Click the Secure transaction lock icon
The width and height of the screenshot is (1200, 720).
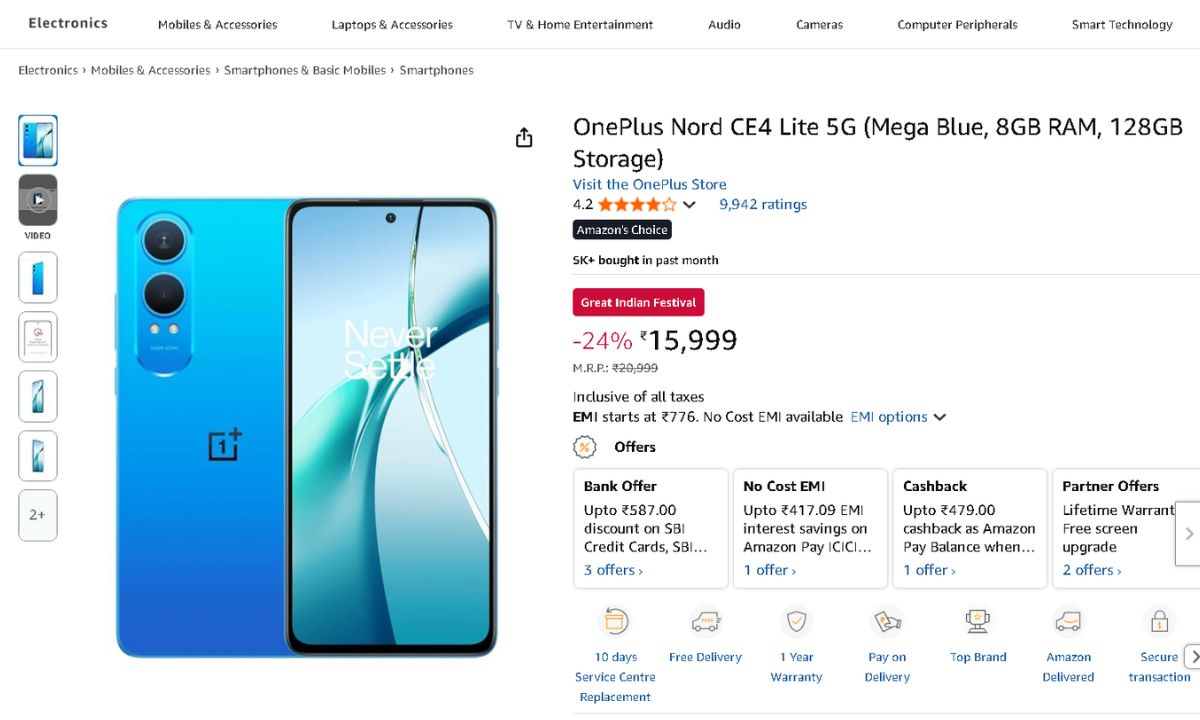(1159, 622)
